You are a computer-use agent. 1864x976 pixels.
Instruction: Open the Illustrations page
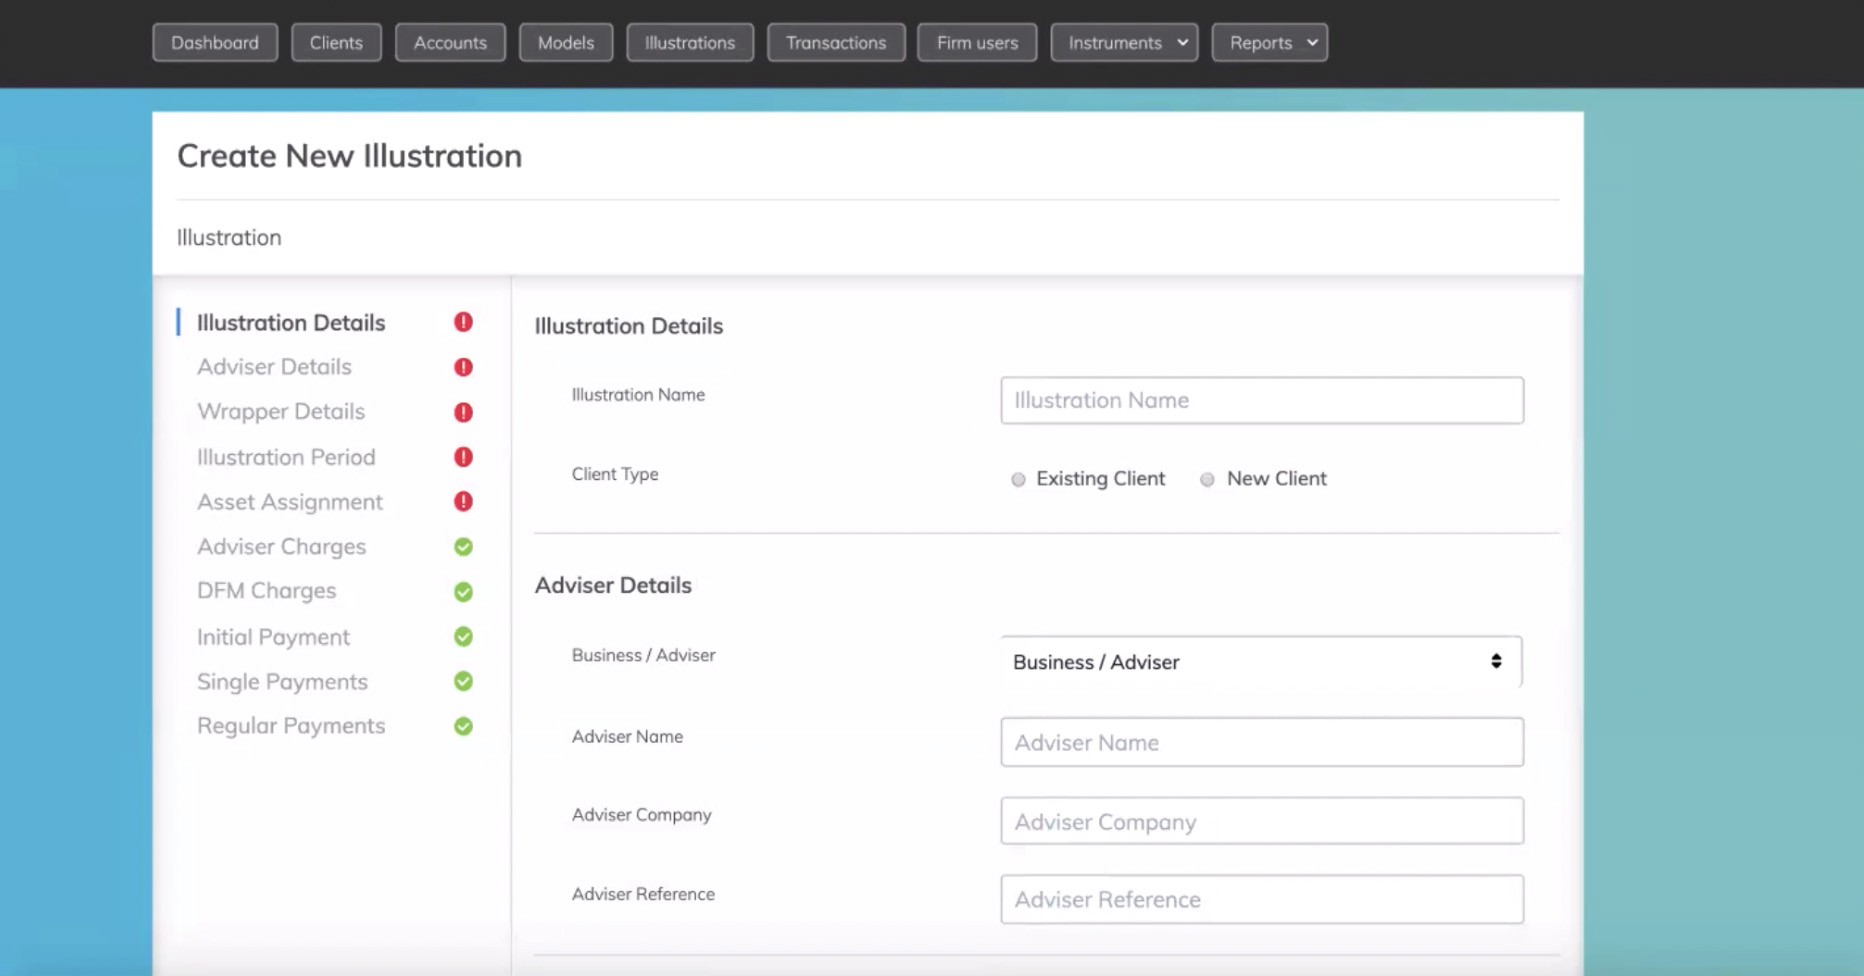(690, 43)
